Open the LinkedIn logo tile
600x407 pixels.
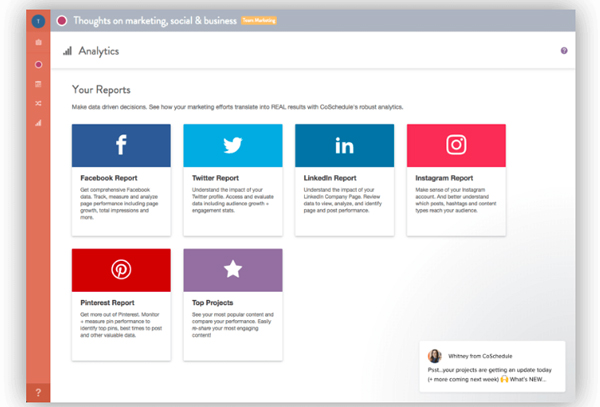click(x=344, y=145)
